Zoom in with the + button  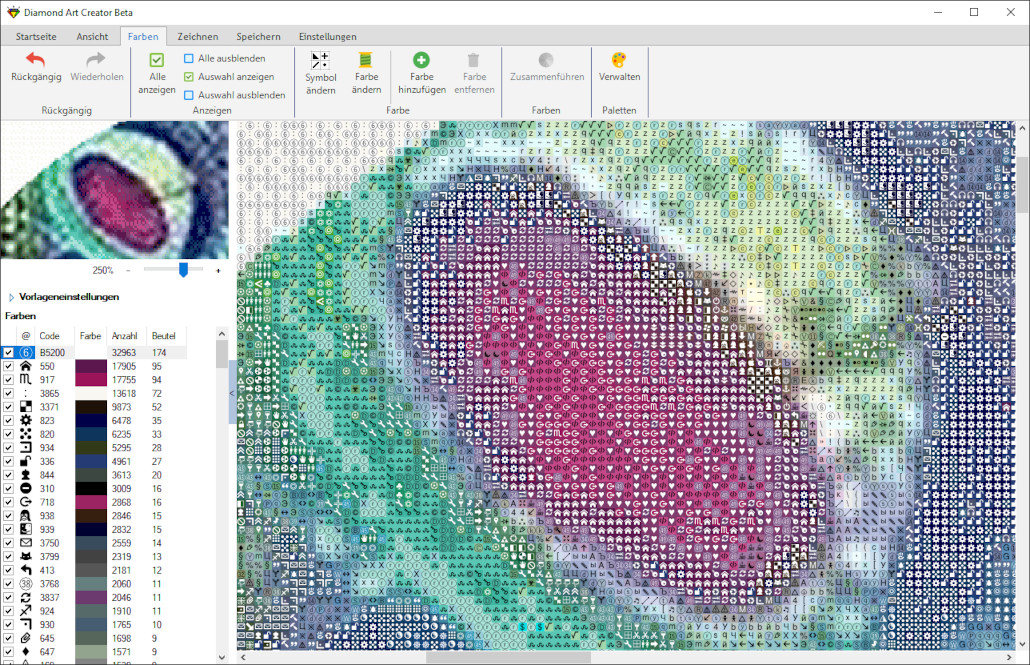tap(218, 270)
